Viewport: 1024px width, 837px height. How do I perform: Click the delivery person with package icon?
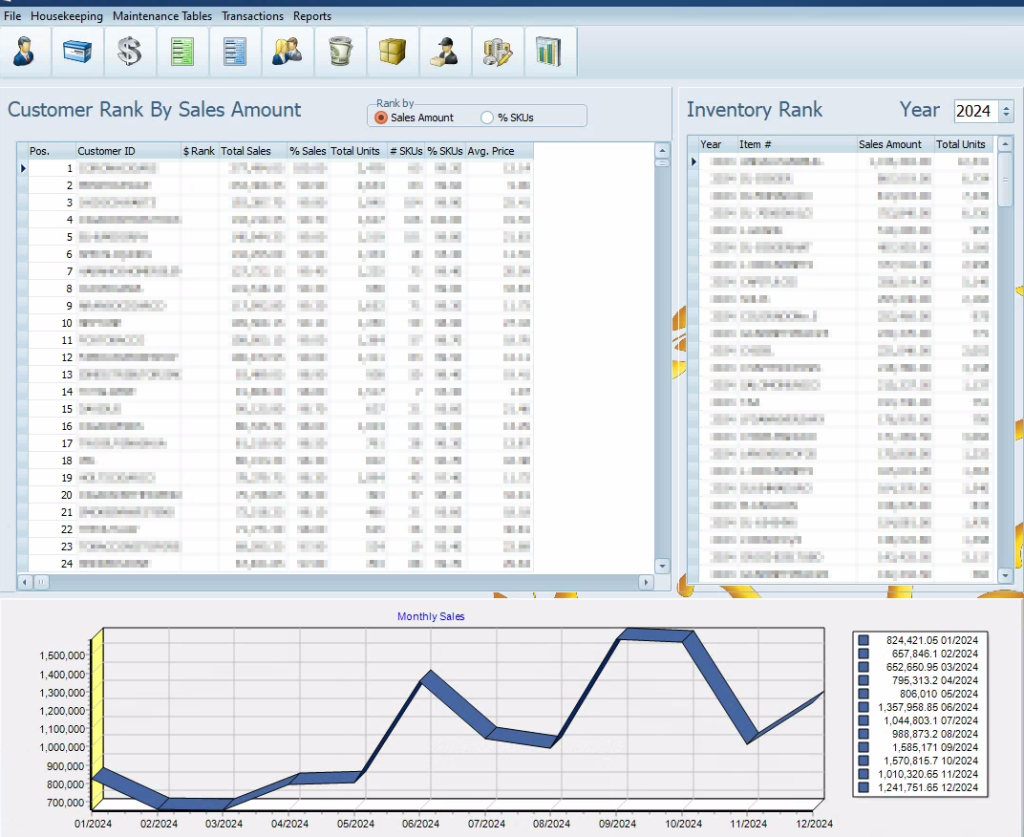(x=443, y=51)
